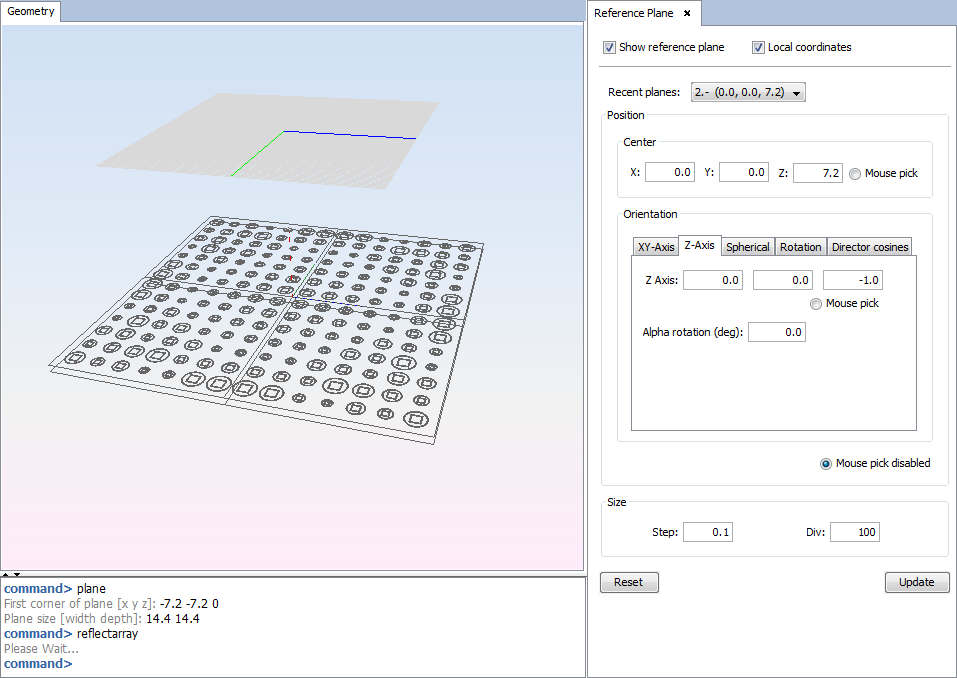The width and height of the screenshot is (957, 678).
Task: Uncheck the Local coordinates checkbox
Action: coord(759,47)
